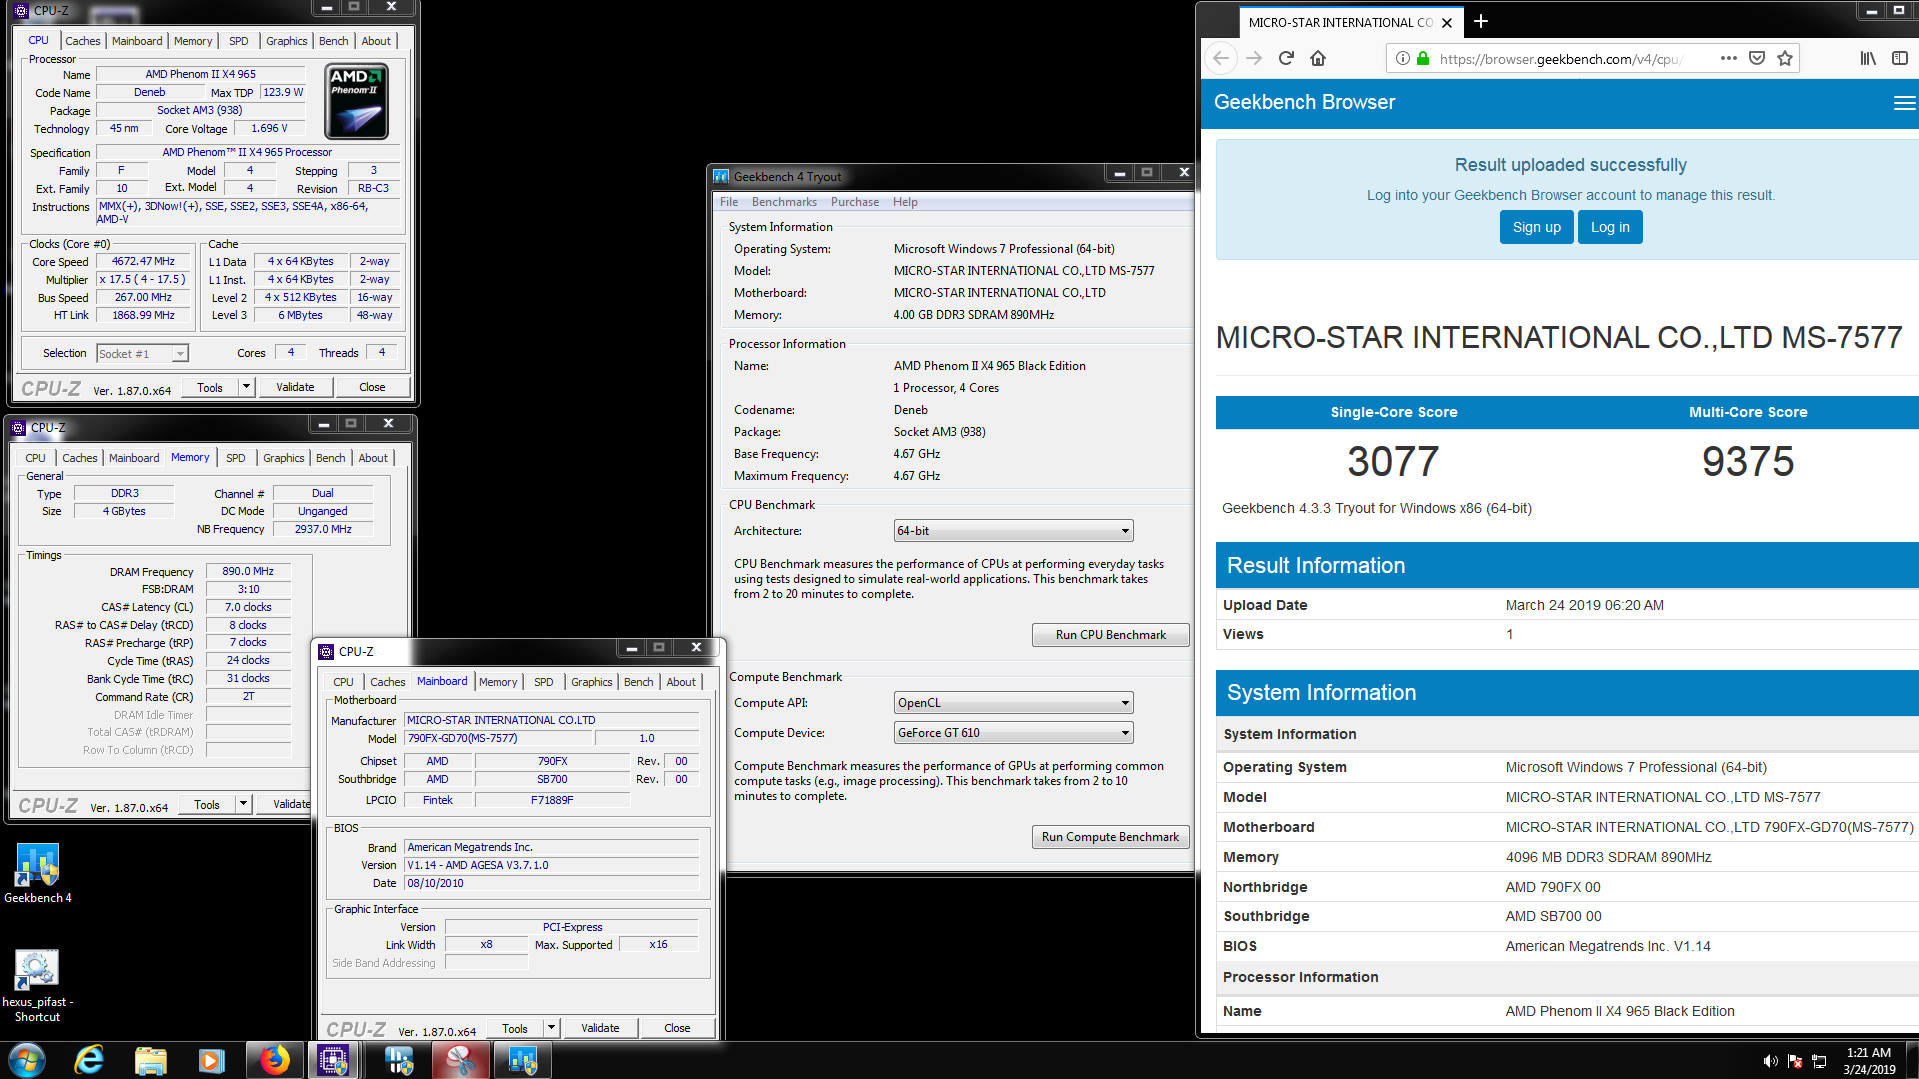
Task: Open Firefox library icon
Action: [1868, 58]
